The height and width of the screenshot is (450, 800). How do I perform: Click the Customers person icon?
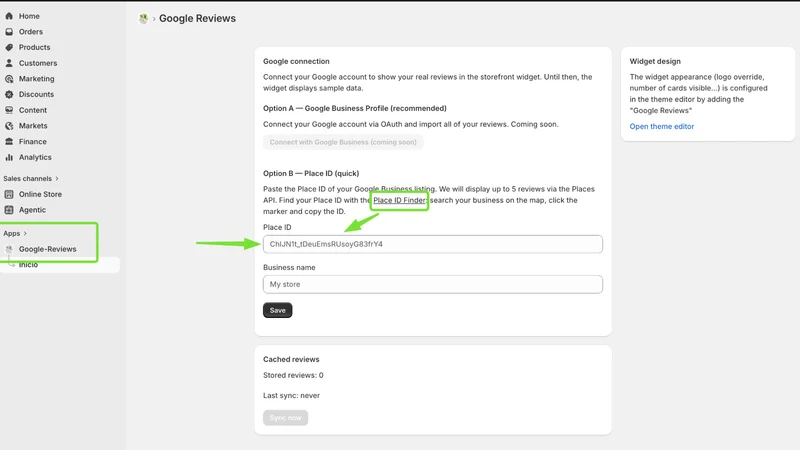(9, 63)
